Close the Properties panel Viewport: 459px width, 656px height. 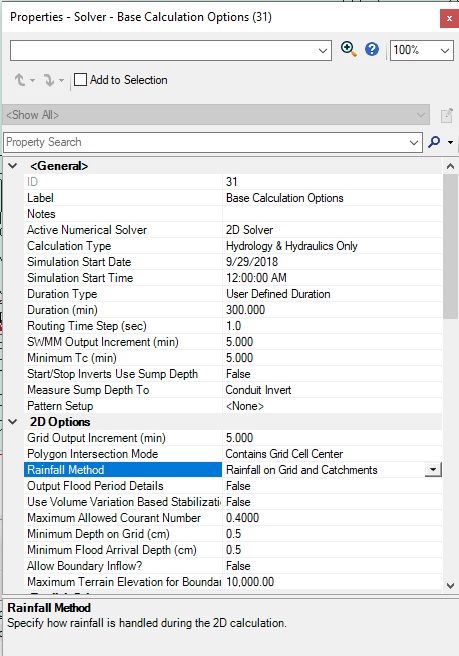[449, 18]
